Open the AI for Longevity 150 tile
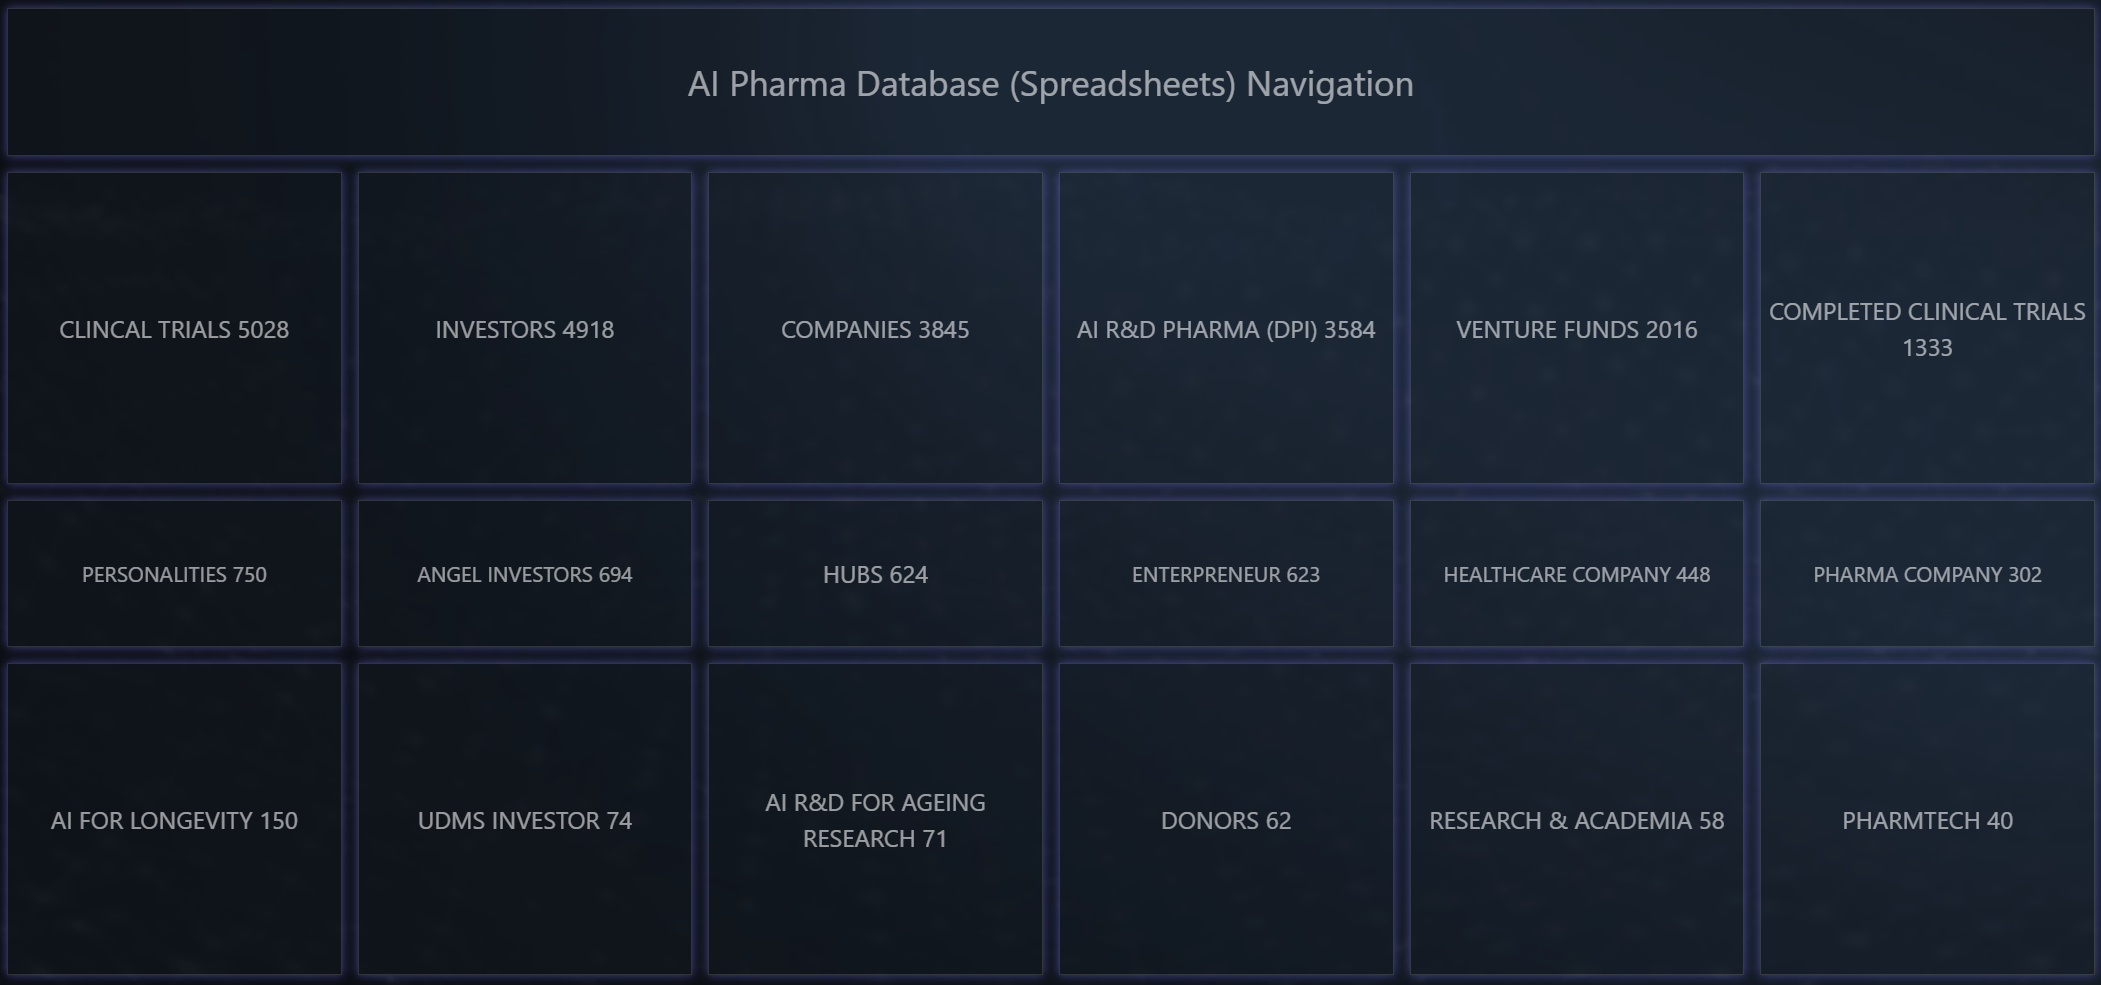Screen dimensions: 2101x985 click(174, 820)
